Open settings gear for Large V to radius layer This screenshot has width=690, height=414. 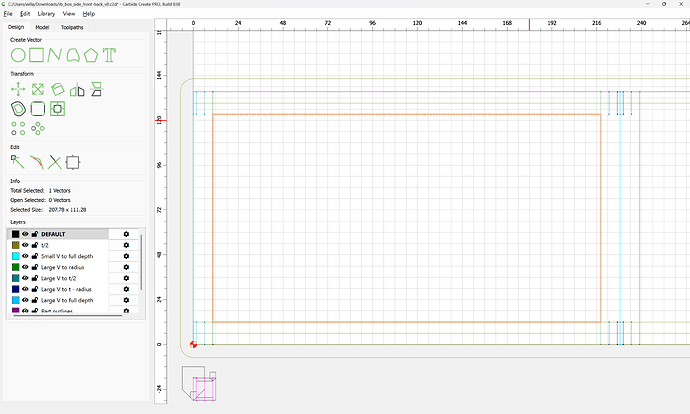tap(126, 267)
